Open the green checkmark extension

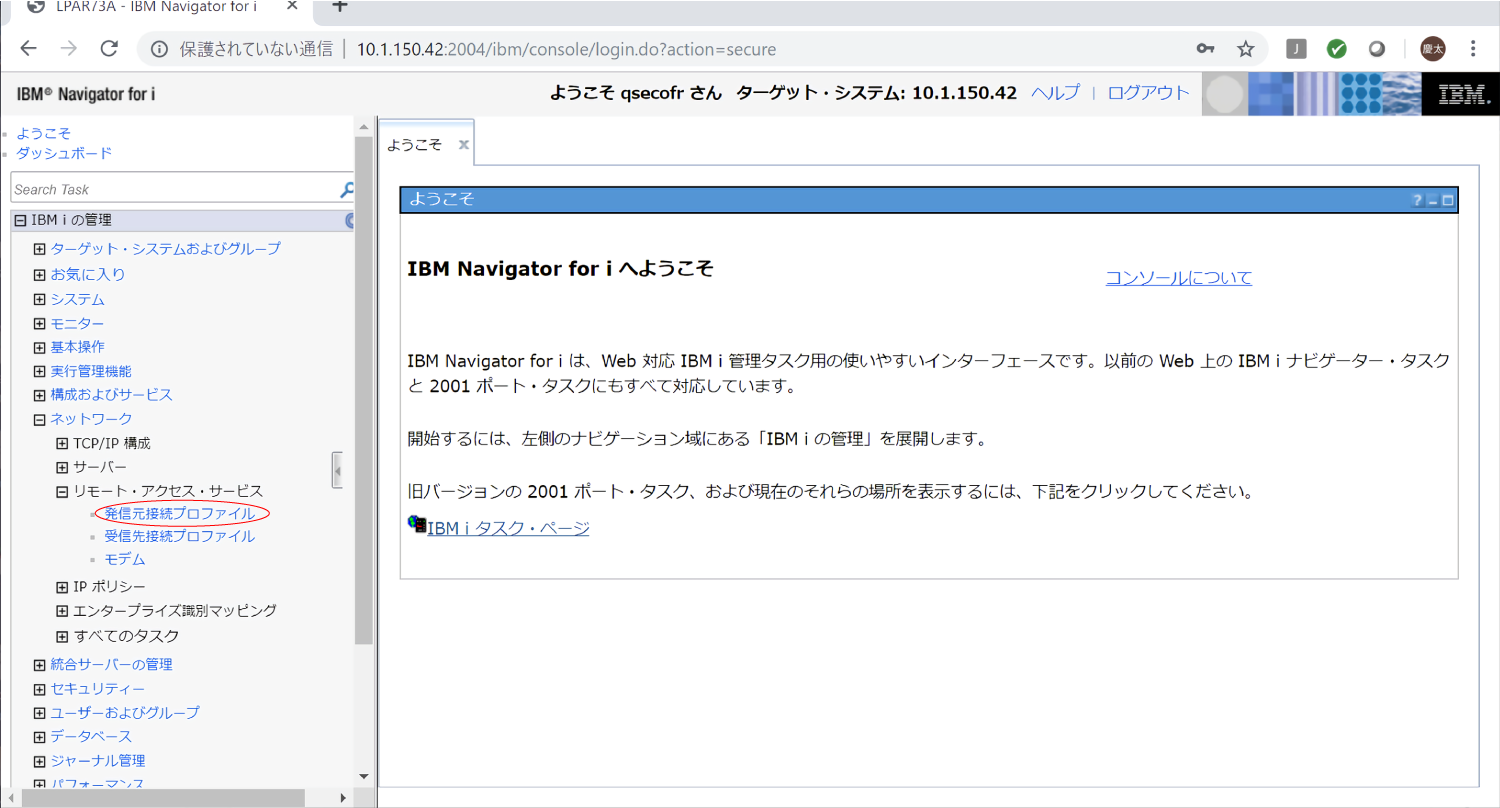[1337, 49]
